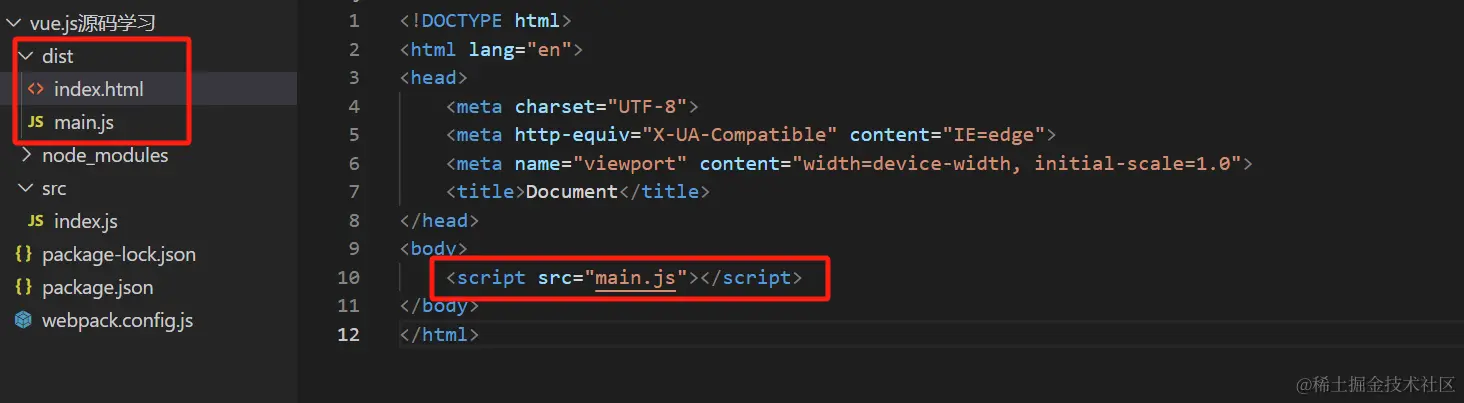This screenshot has width=1464, height=403.
Task: Click the DOCTYPE html declaration text
Action: point(485,21)
